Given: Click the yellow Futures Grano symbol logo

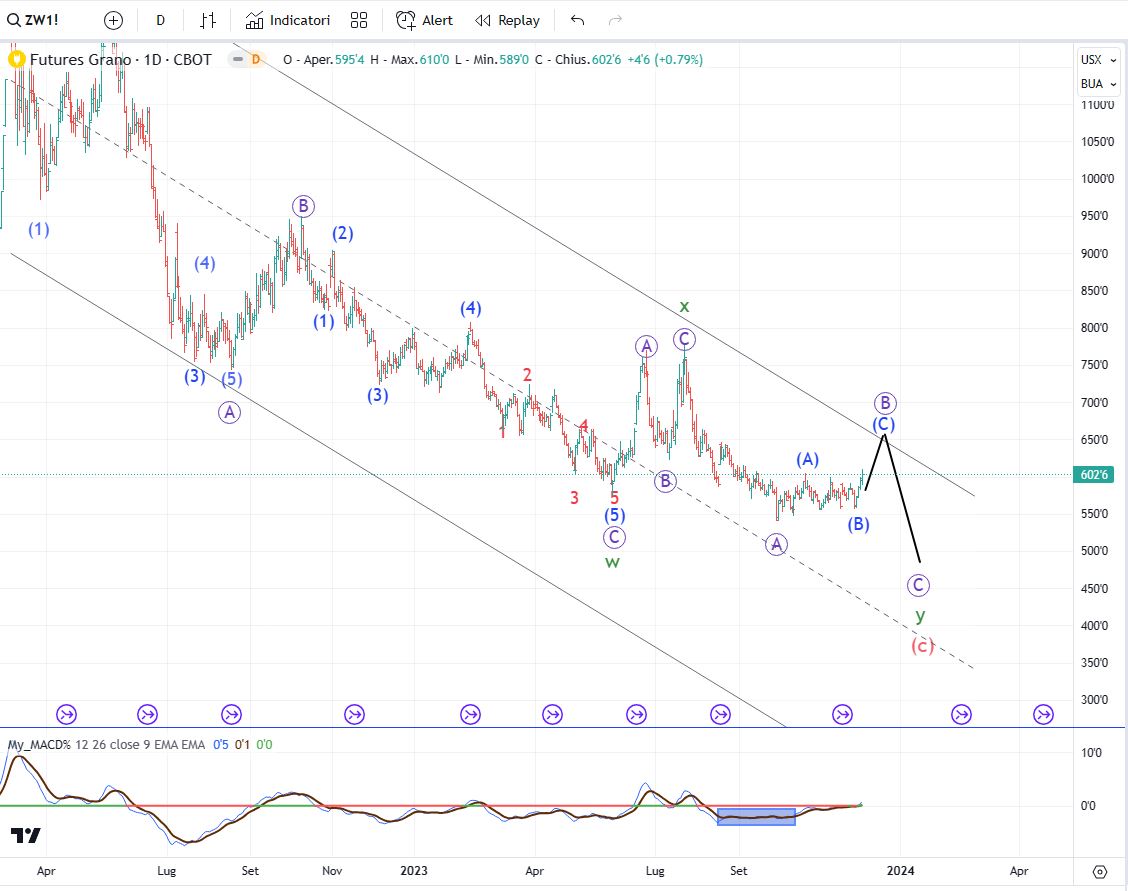Looking at the screenshot, I should pyautogui.click(x=17, y=60).
